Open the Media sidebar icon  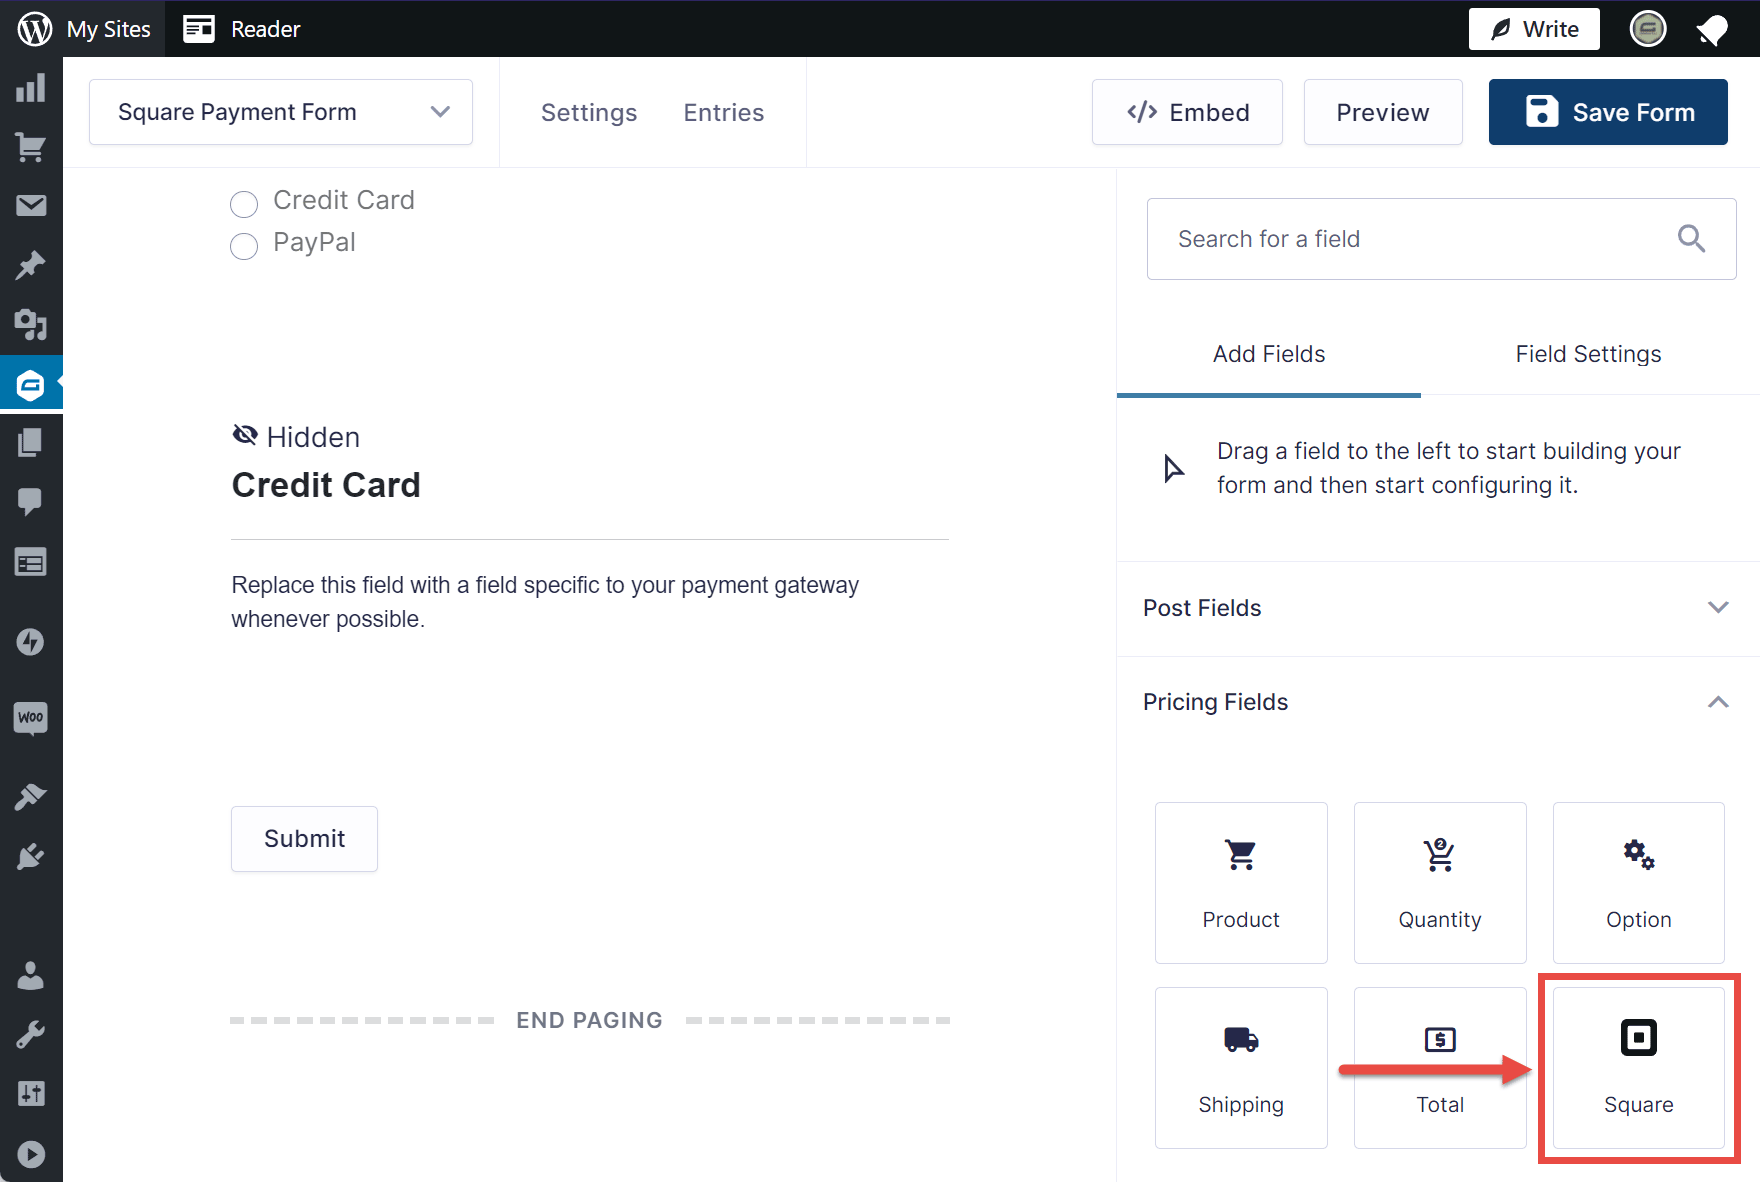(31, 324)
